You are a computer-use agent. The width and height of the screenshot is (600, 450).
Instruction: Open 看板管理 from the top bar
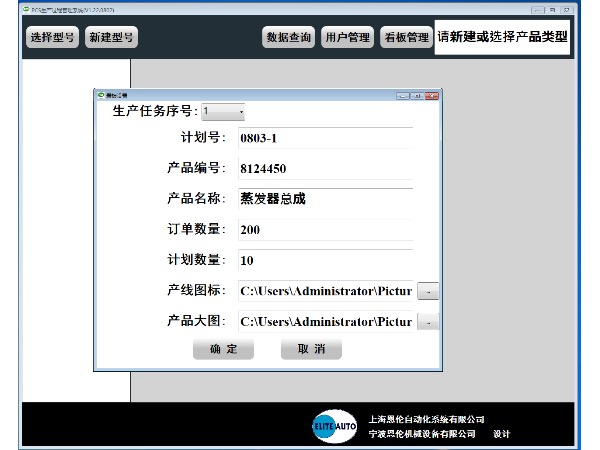click(406, 37)
